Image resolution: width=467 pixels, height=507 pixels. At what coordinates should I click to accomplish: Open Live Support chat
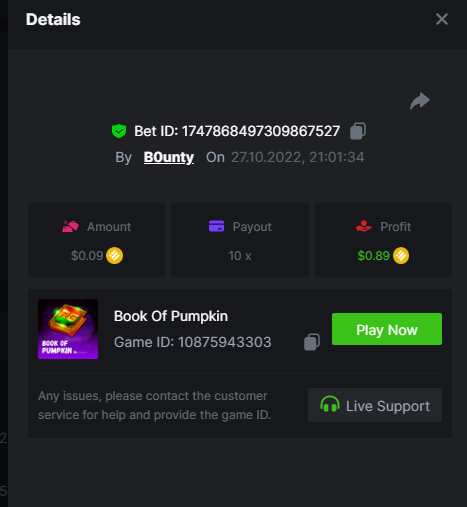tap(375, 405)
